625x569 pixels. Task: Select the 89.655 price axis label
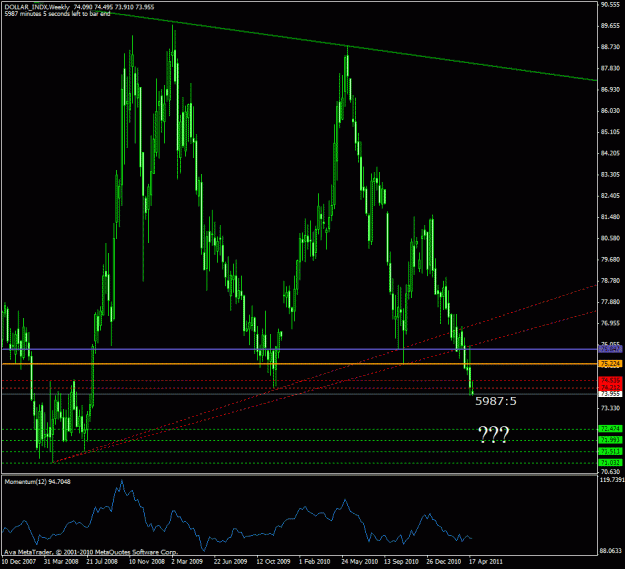pos(610,26)
